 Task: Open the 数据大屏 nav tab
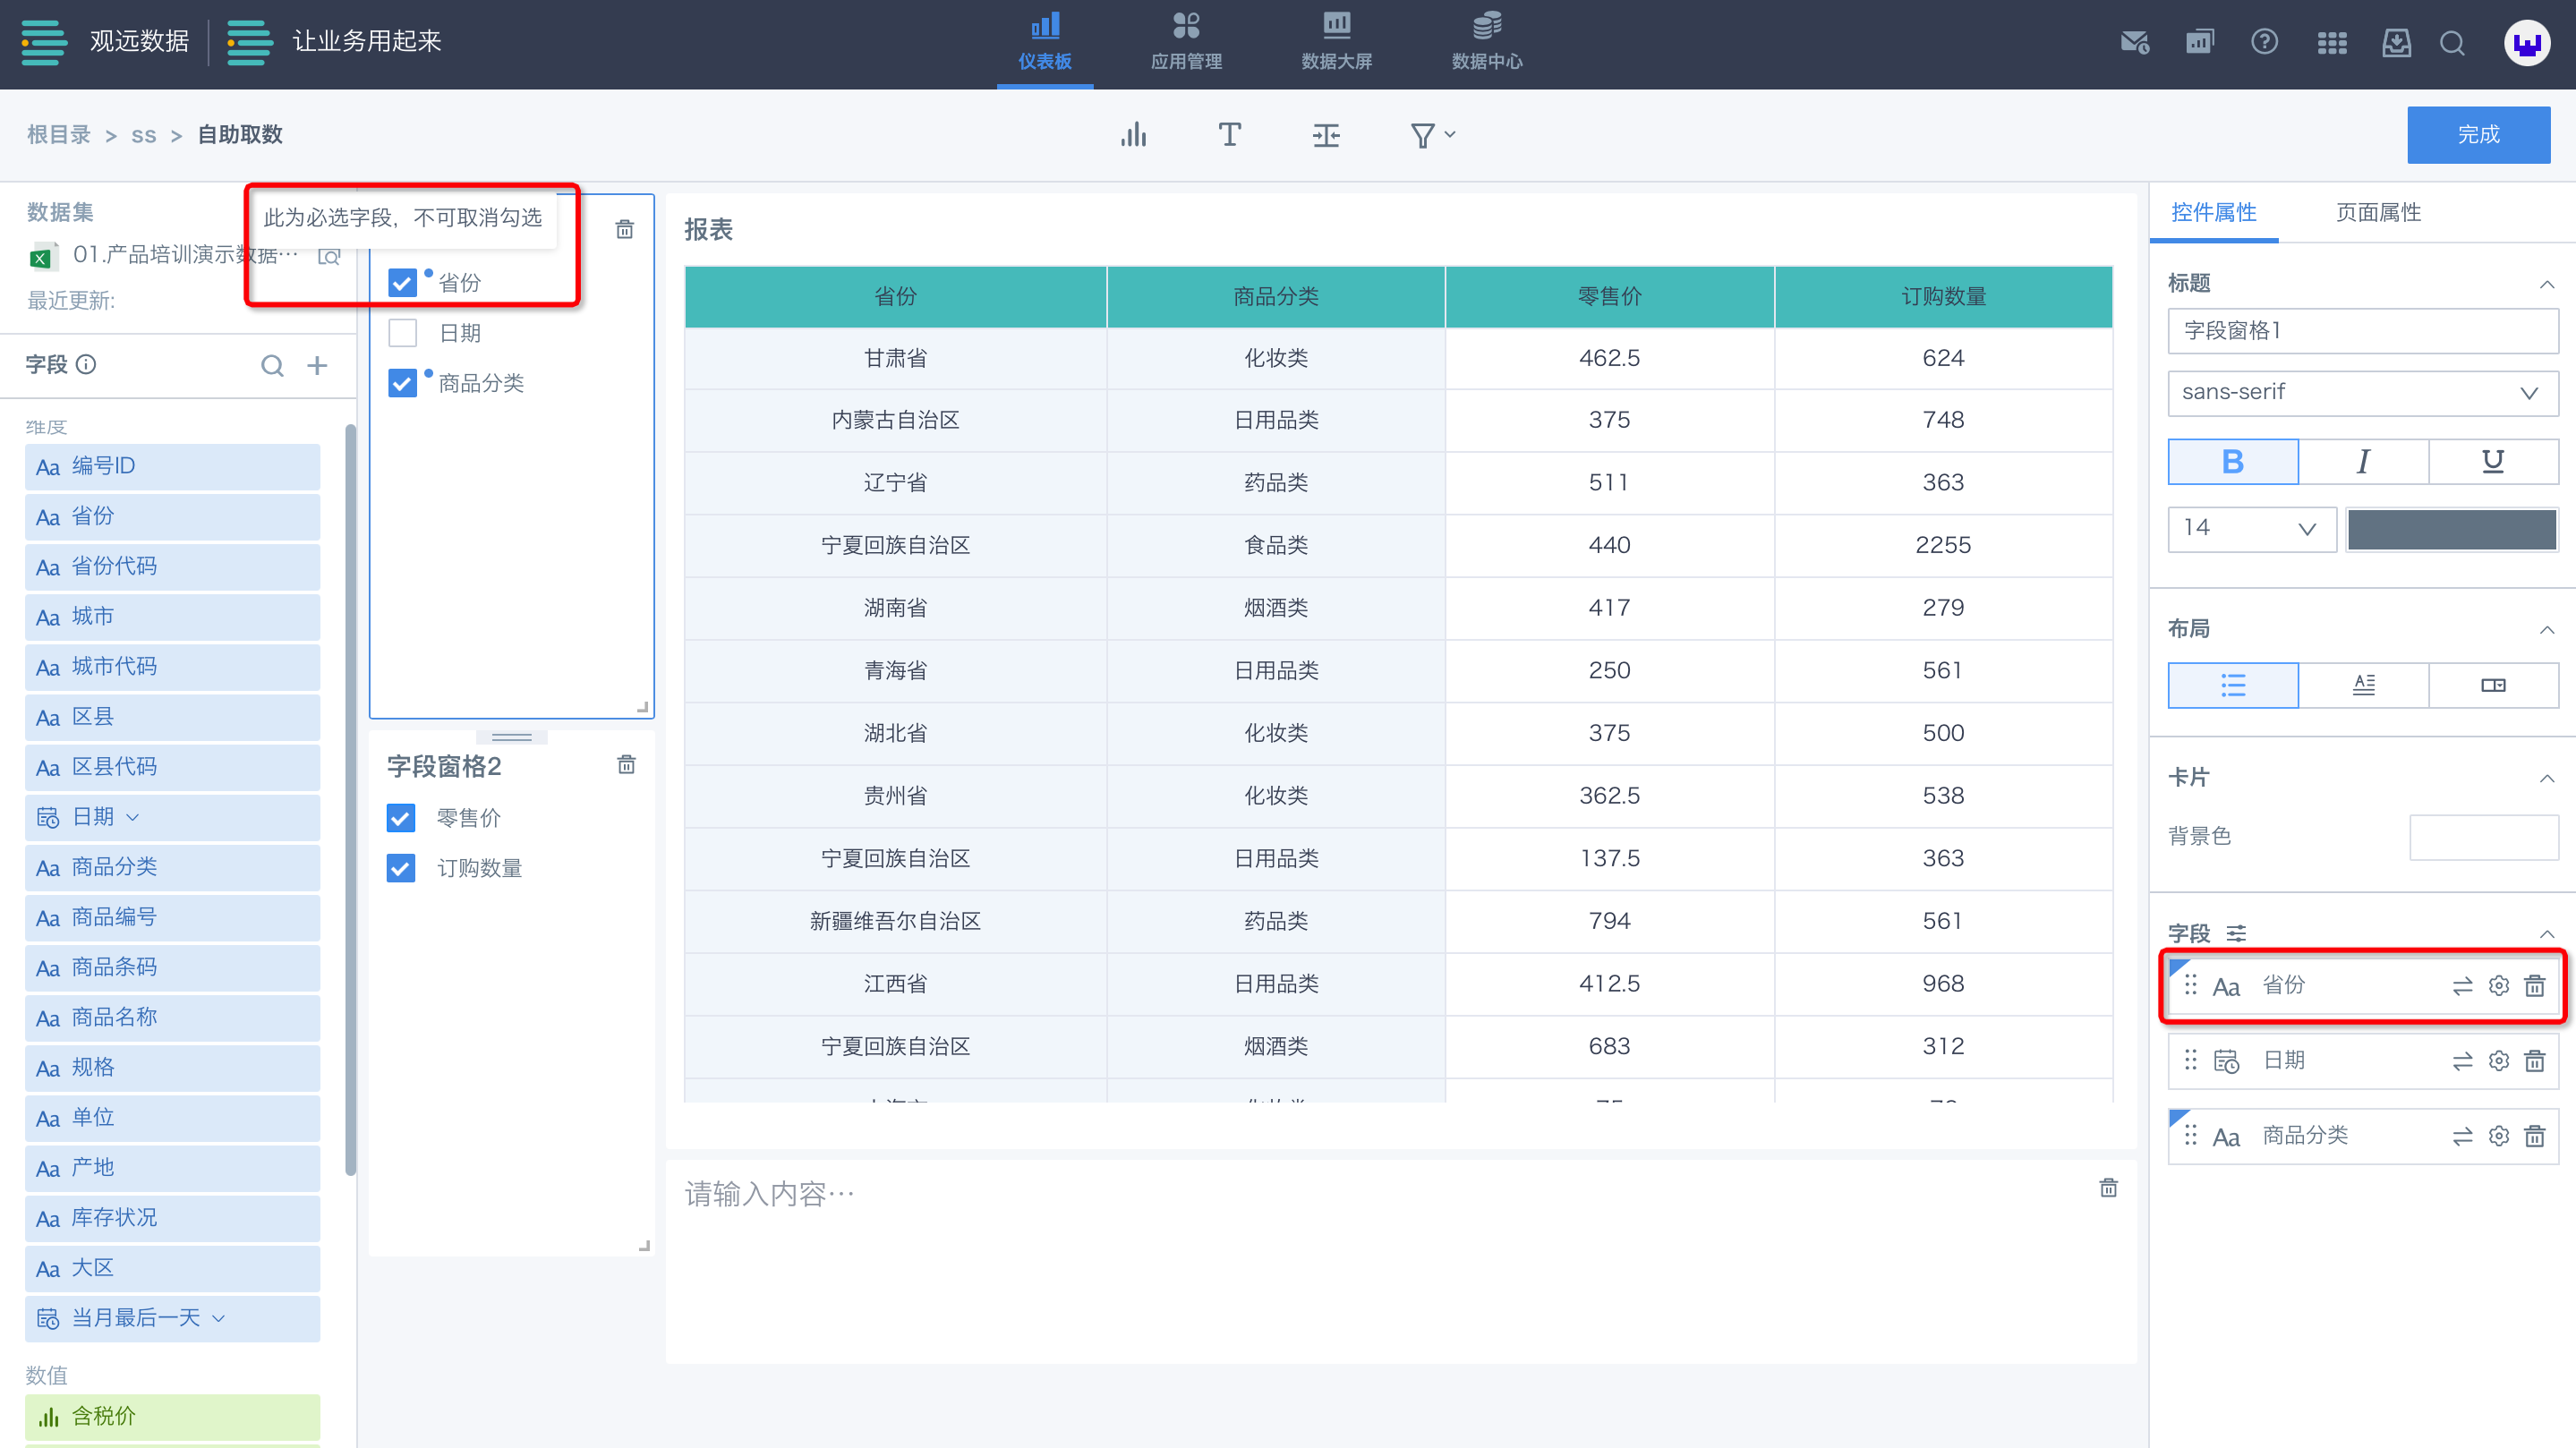[x=1336, y=42]
